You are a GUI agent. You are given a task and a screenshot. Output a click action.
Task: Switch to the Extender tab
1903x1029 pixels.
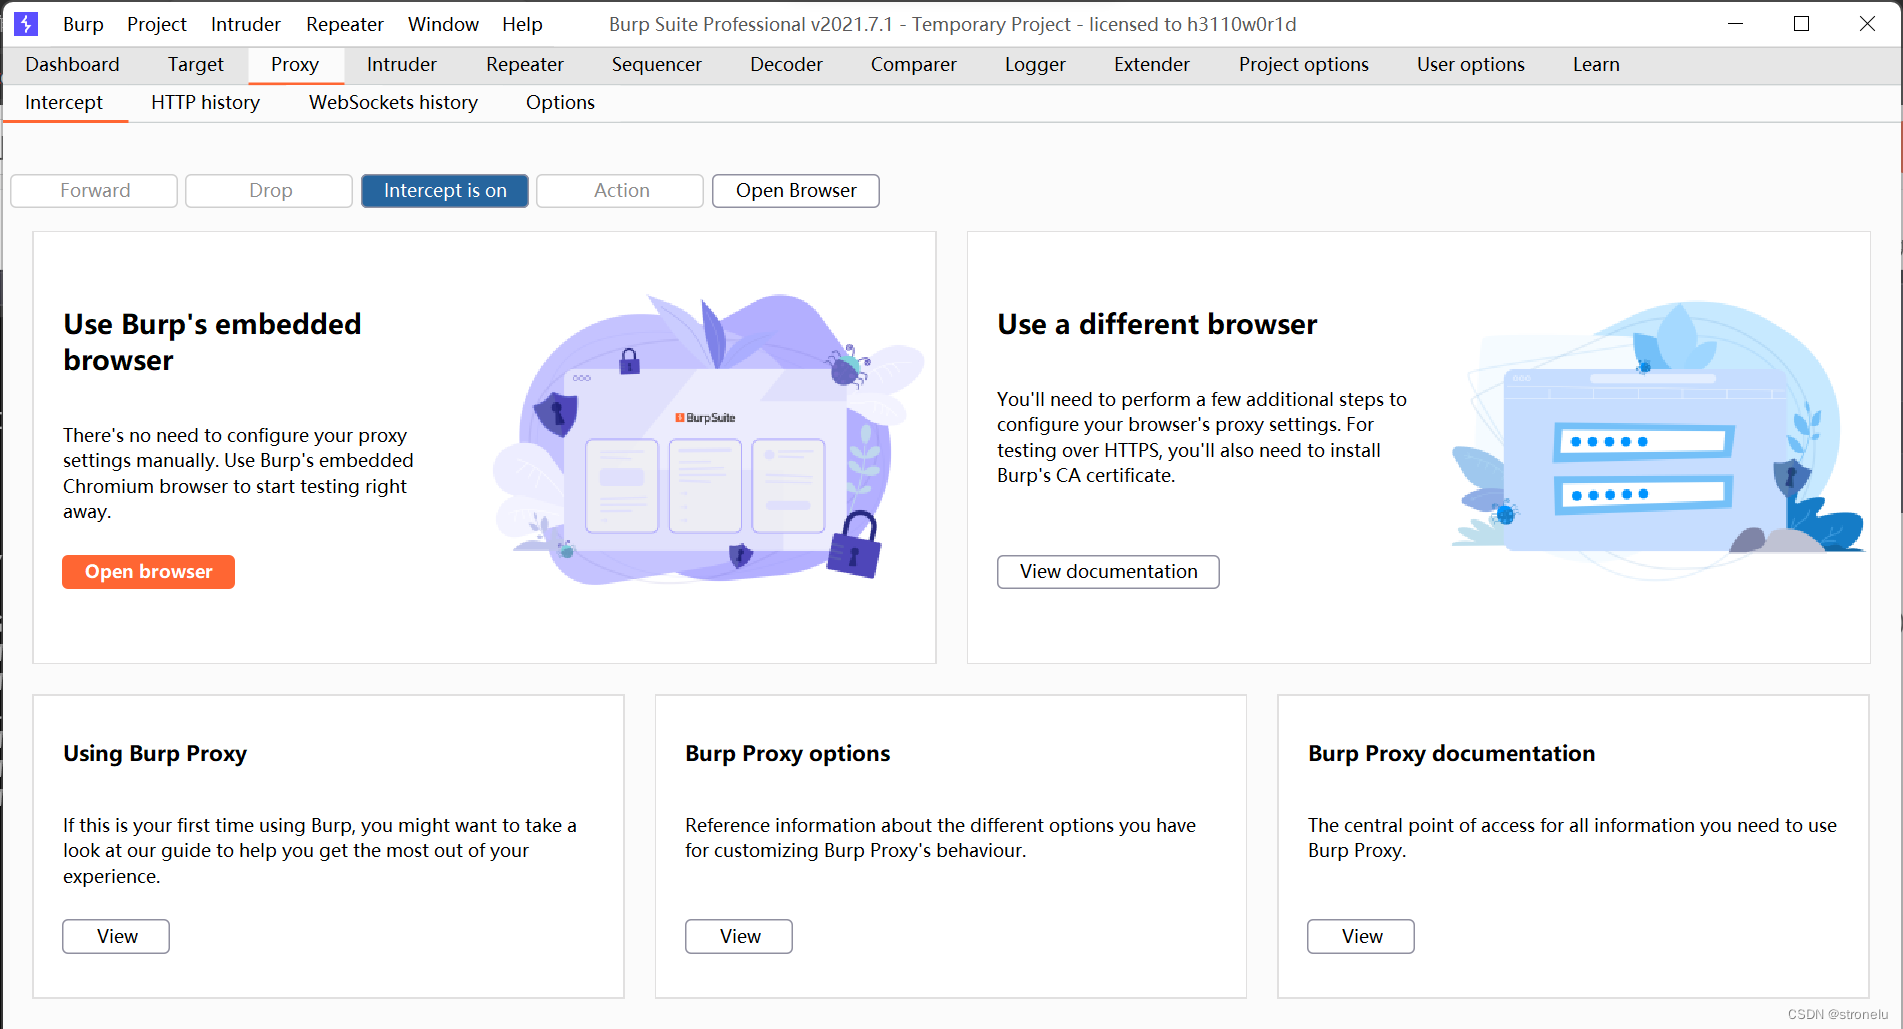(1152, 65)
